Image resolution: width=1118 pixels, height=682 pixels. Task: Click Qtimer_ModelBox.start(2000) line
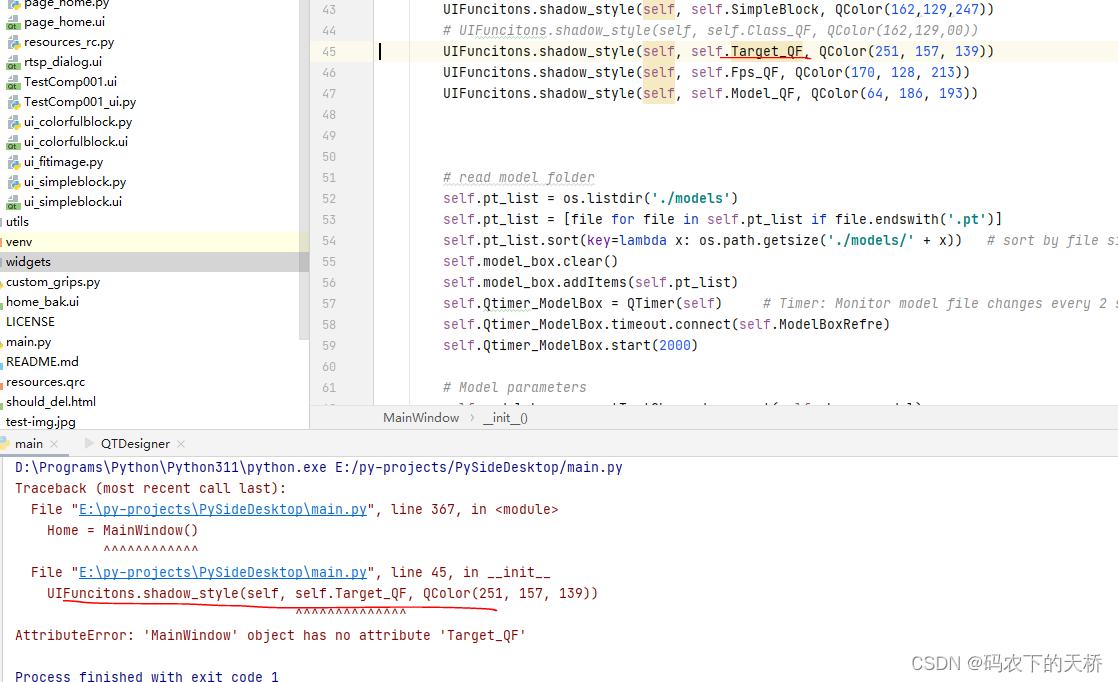pos(570,346)
